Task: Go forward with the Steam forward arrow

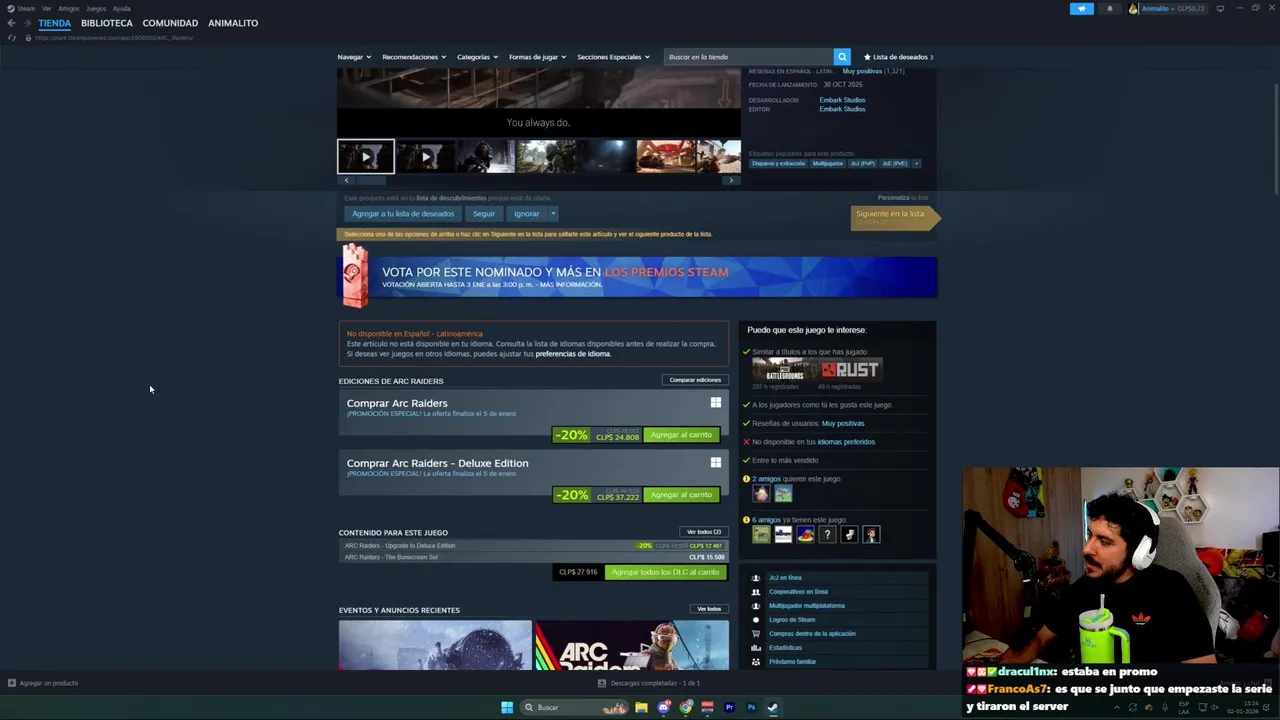Action: click(x=27, y=23)
